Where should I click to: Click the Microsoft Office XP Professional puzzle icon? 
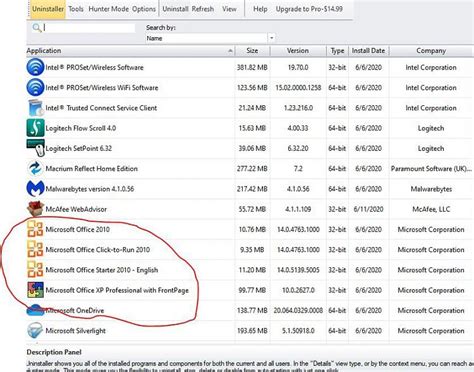click(x=35, y=290)
